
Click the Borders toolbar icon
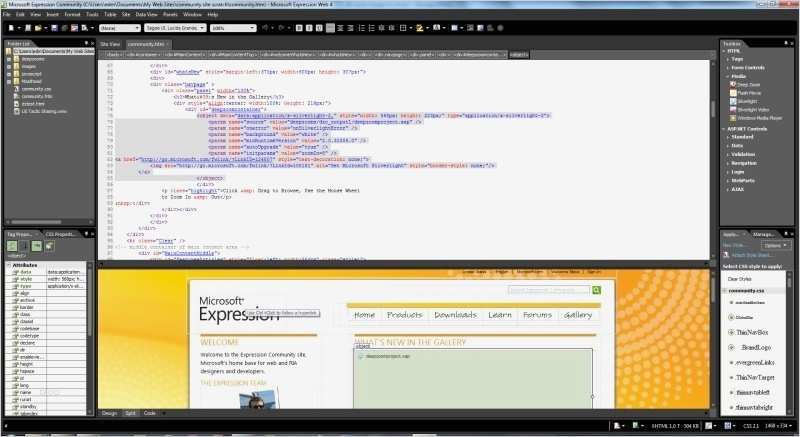403,28
